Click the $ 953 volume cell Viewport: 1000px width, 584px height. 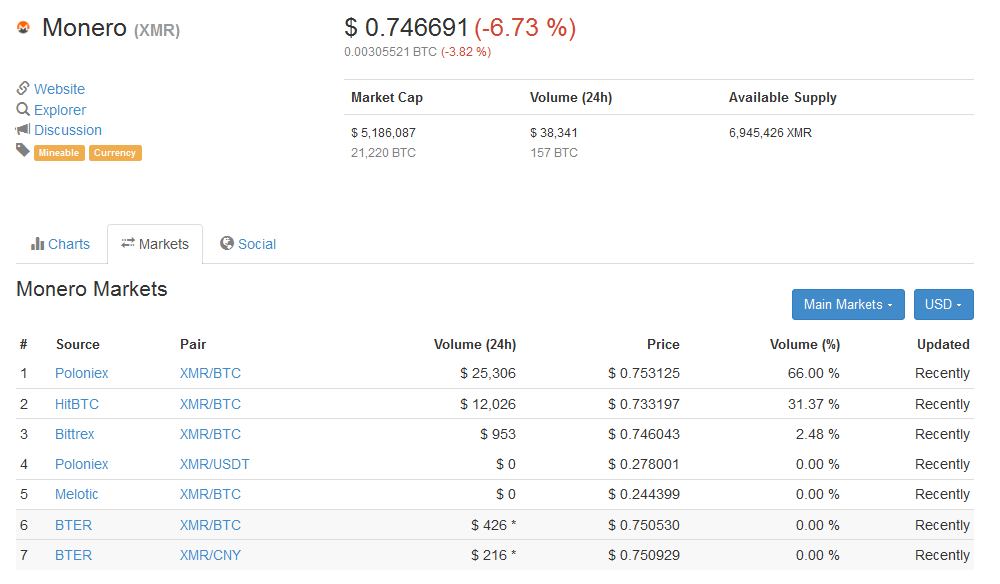click(x=498, y=434)
